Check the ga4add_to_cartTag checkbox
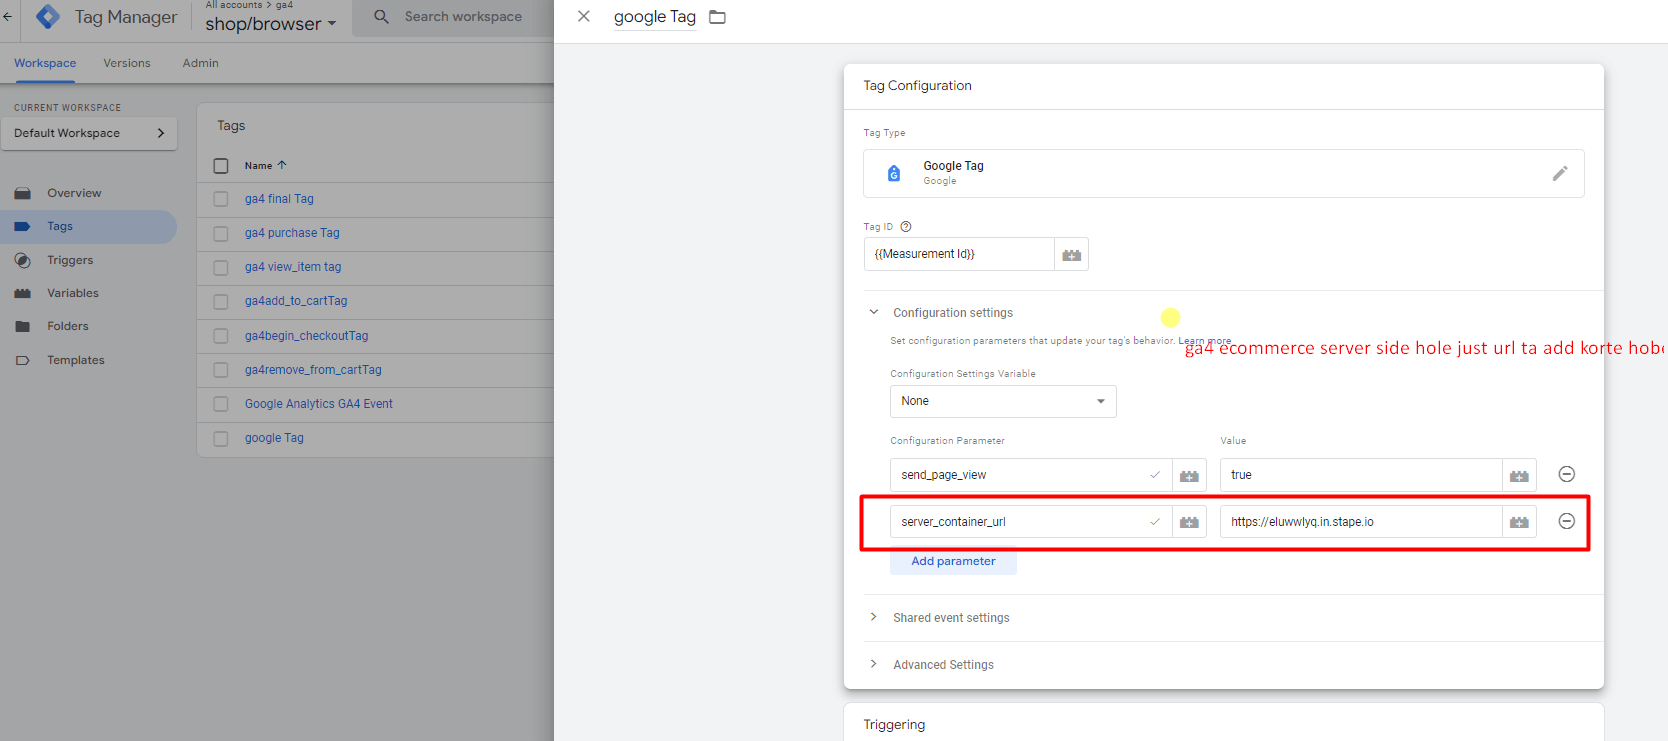 click(x=221, y=301)
